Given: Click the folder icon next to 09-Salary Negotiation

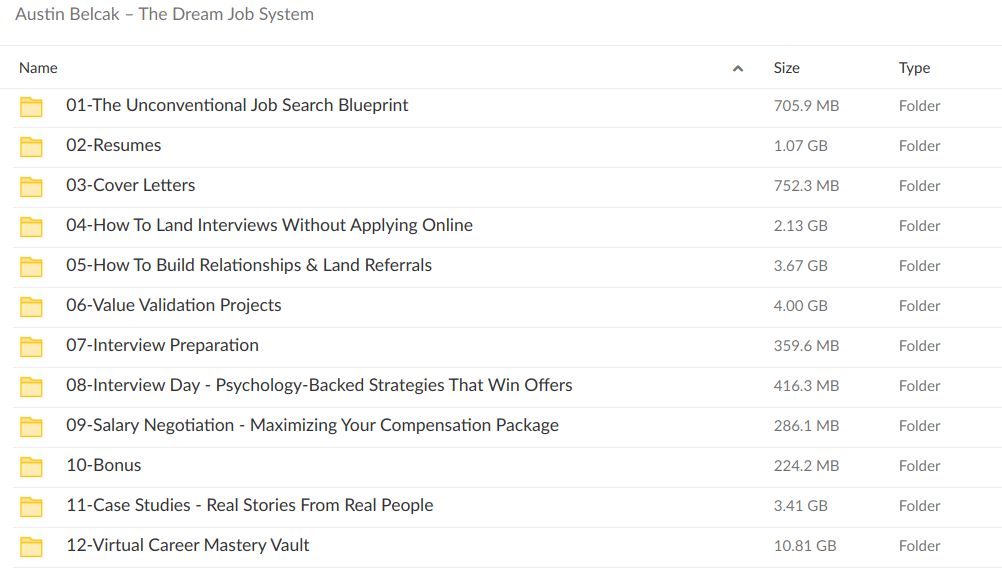Looking at the screenshot, I should [31, 426].
